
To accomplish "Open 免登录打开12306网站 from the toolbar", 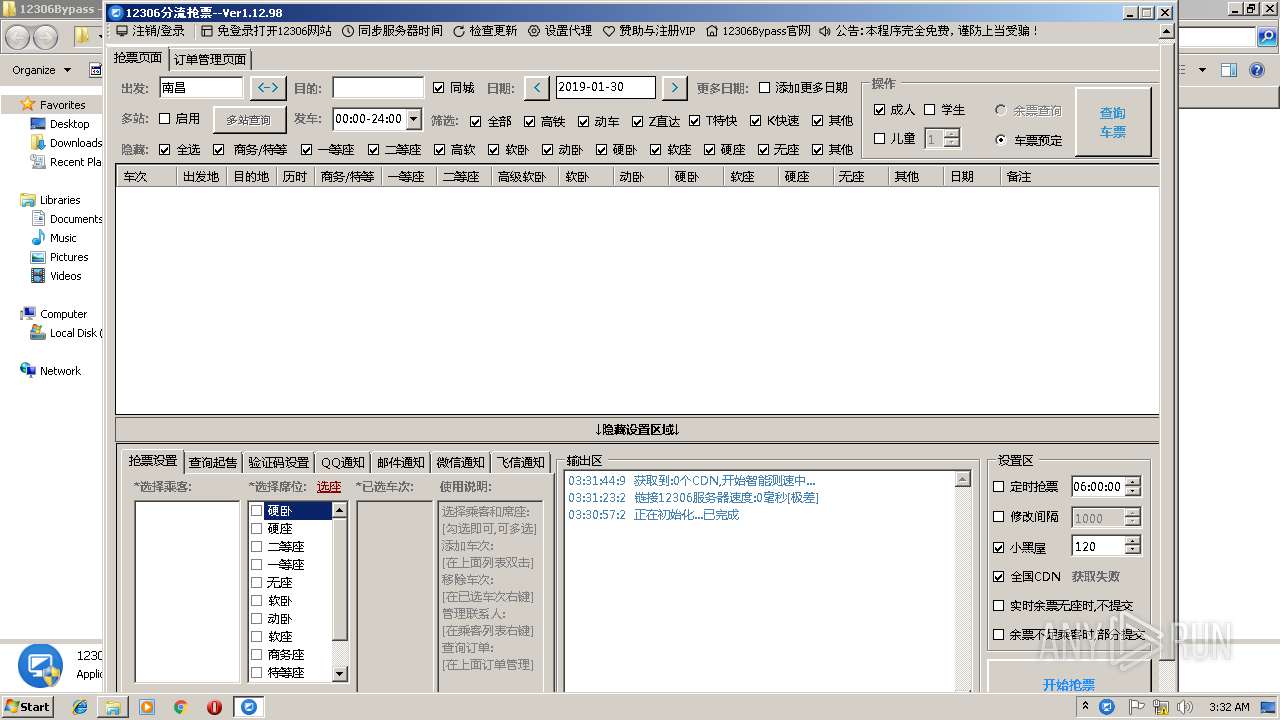I will (x=266, y=31).
